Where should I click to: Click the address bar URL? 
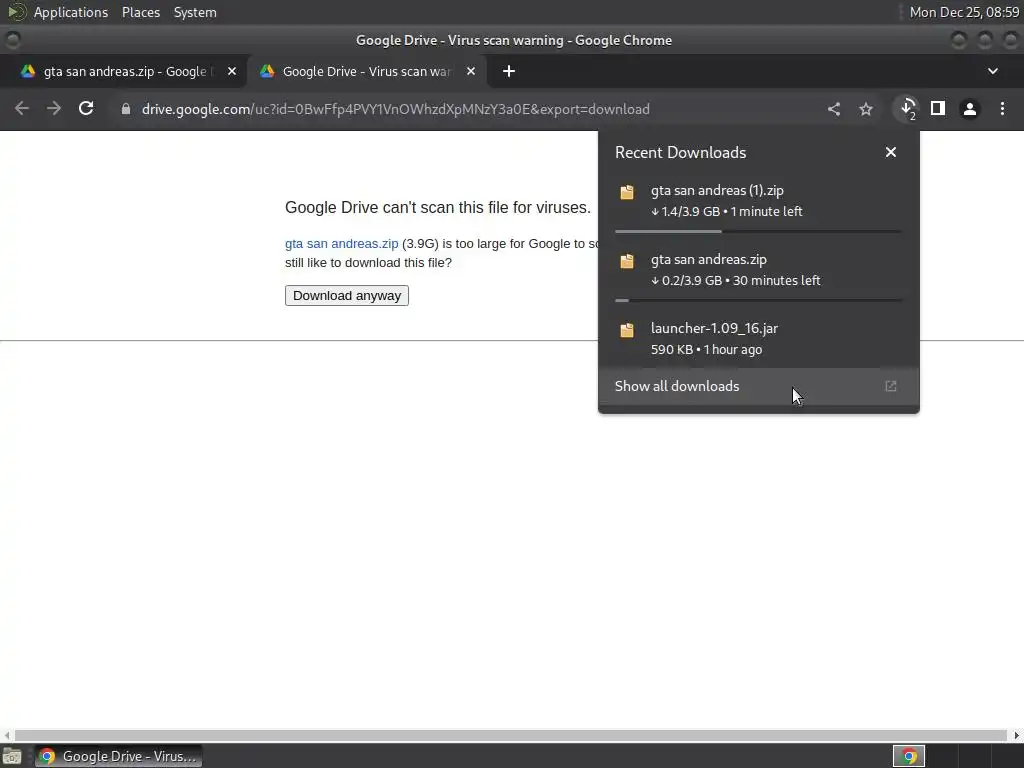tap(396, 109)
